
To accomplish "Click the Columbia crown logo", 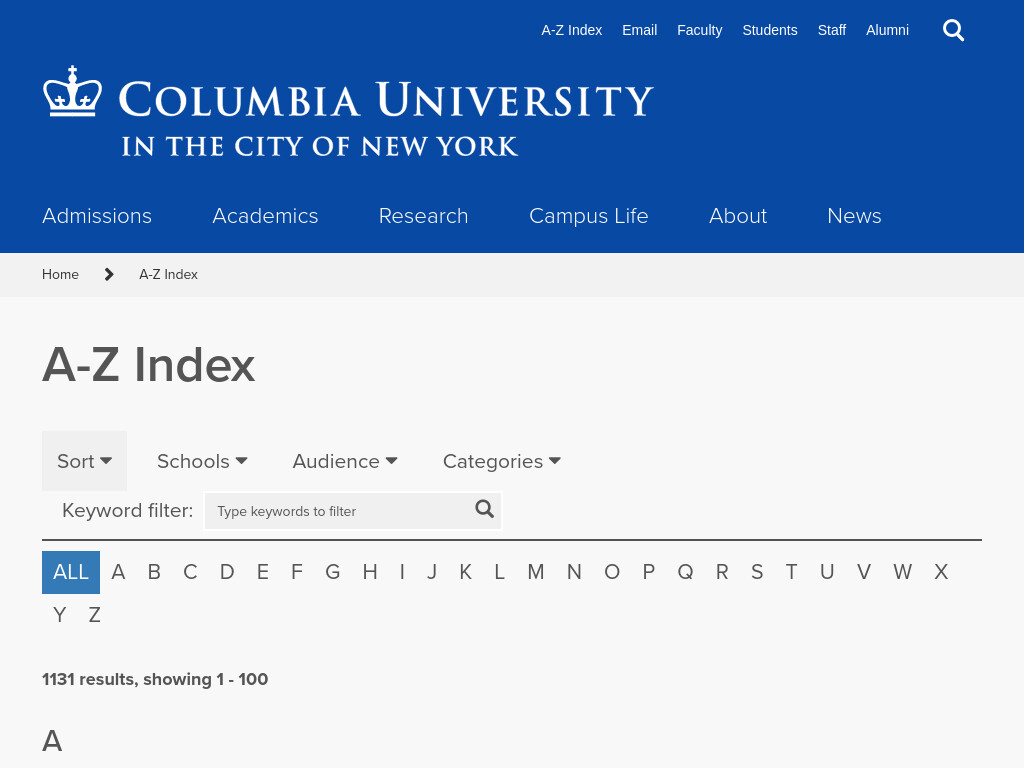I will pos(72,91).
